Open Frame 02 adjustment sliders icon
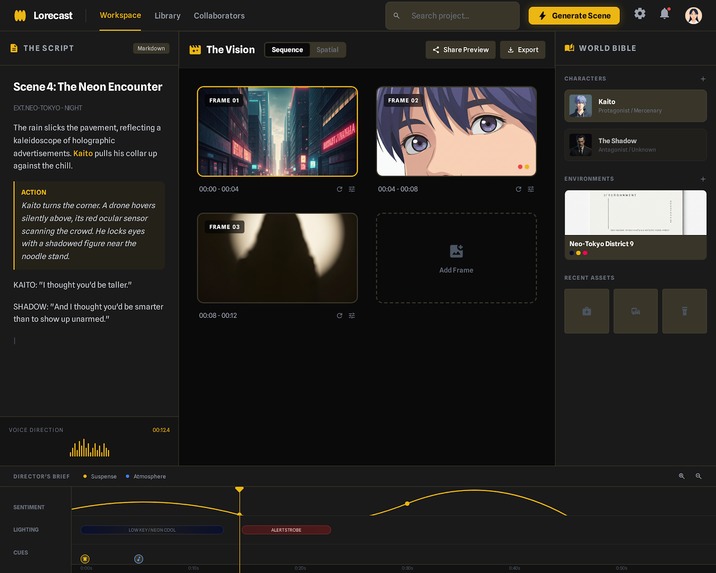This screenshot has height=573, width=716. 531,189
